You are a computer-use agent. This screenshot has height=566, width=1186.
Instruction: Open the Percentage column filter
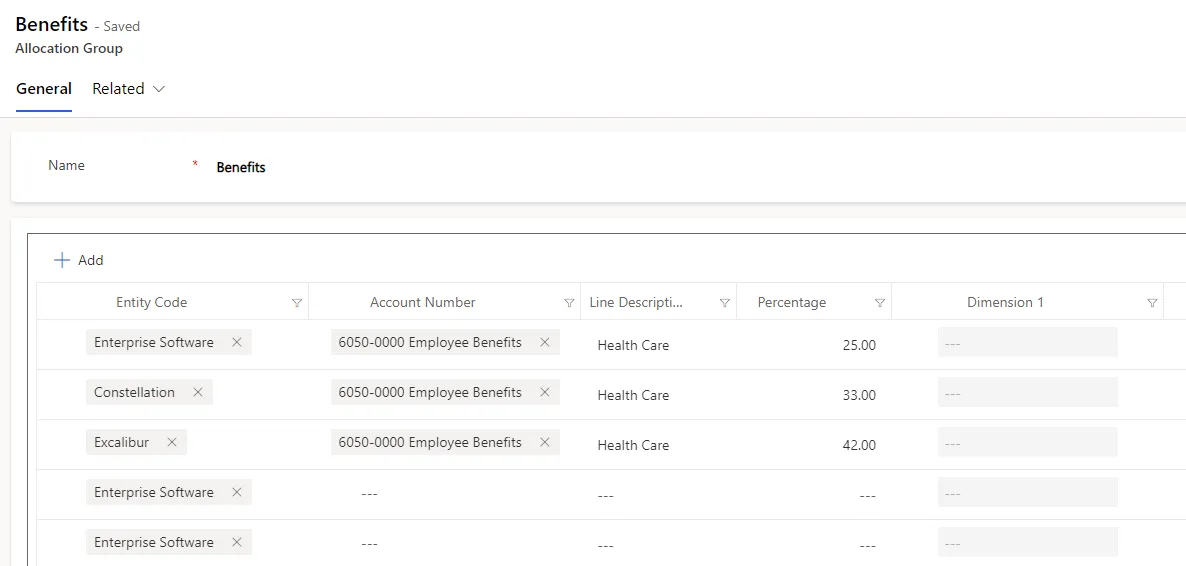click(x=880, y=303)
